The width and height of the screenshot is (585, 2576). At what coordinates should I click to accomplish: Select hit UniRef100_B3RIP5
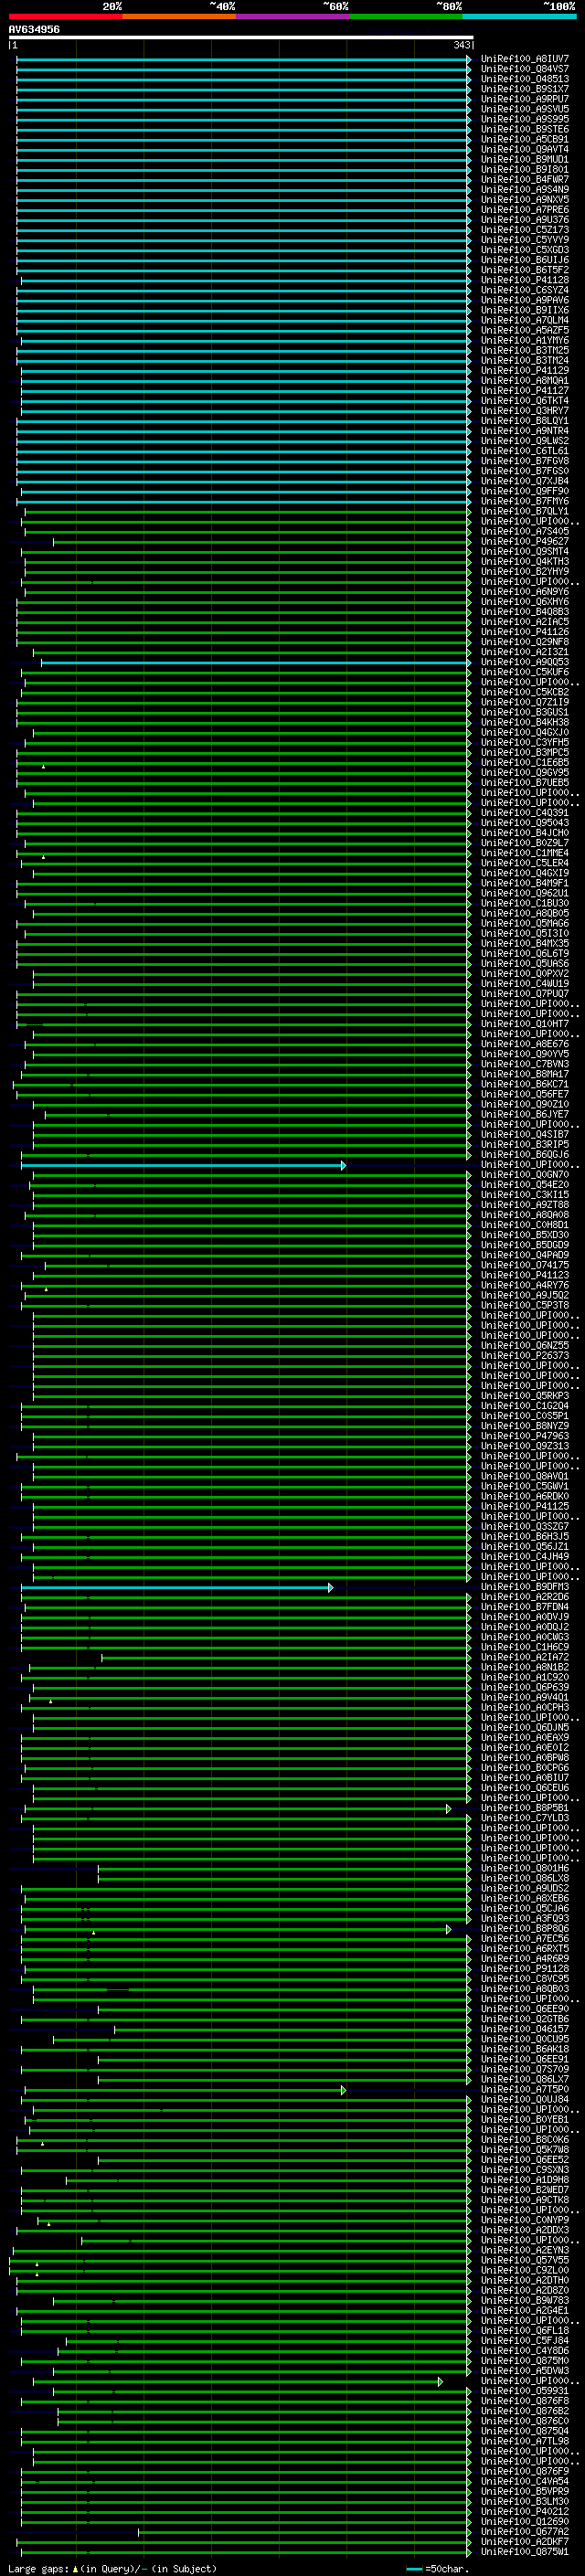point(525,1144)
